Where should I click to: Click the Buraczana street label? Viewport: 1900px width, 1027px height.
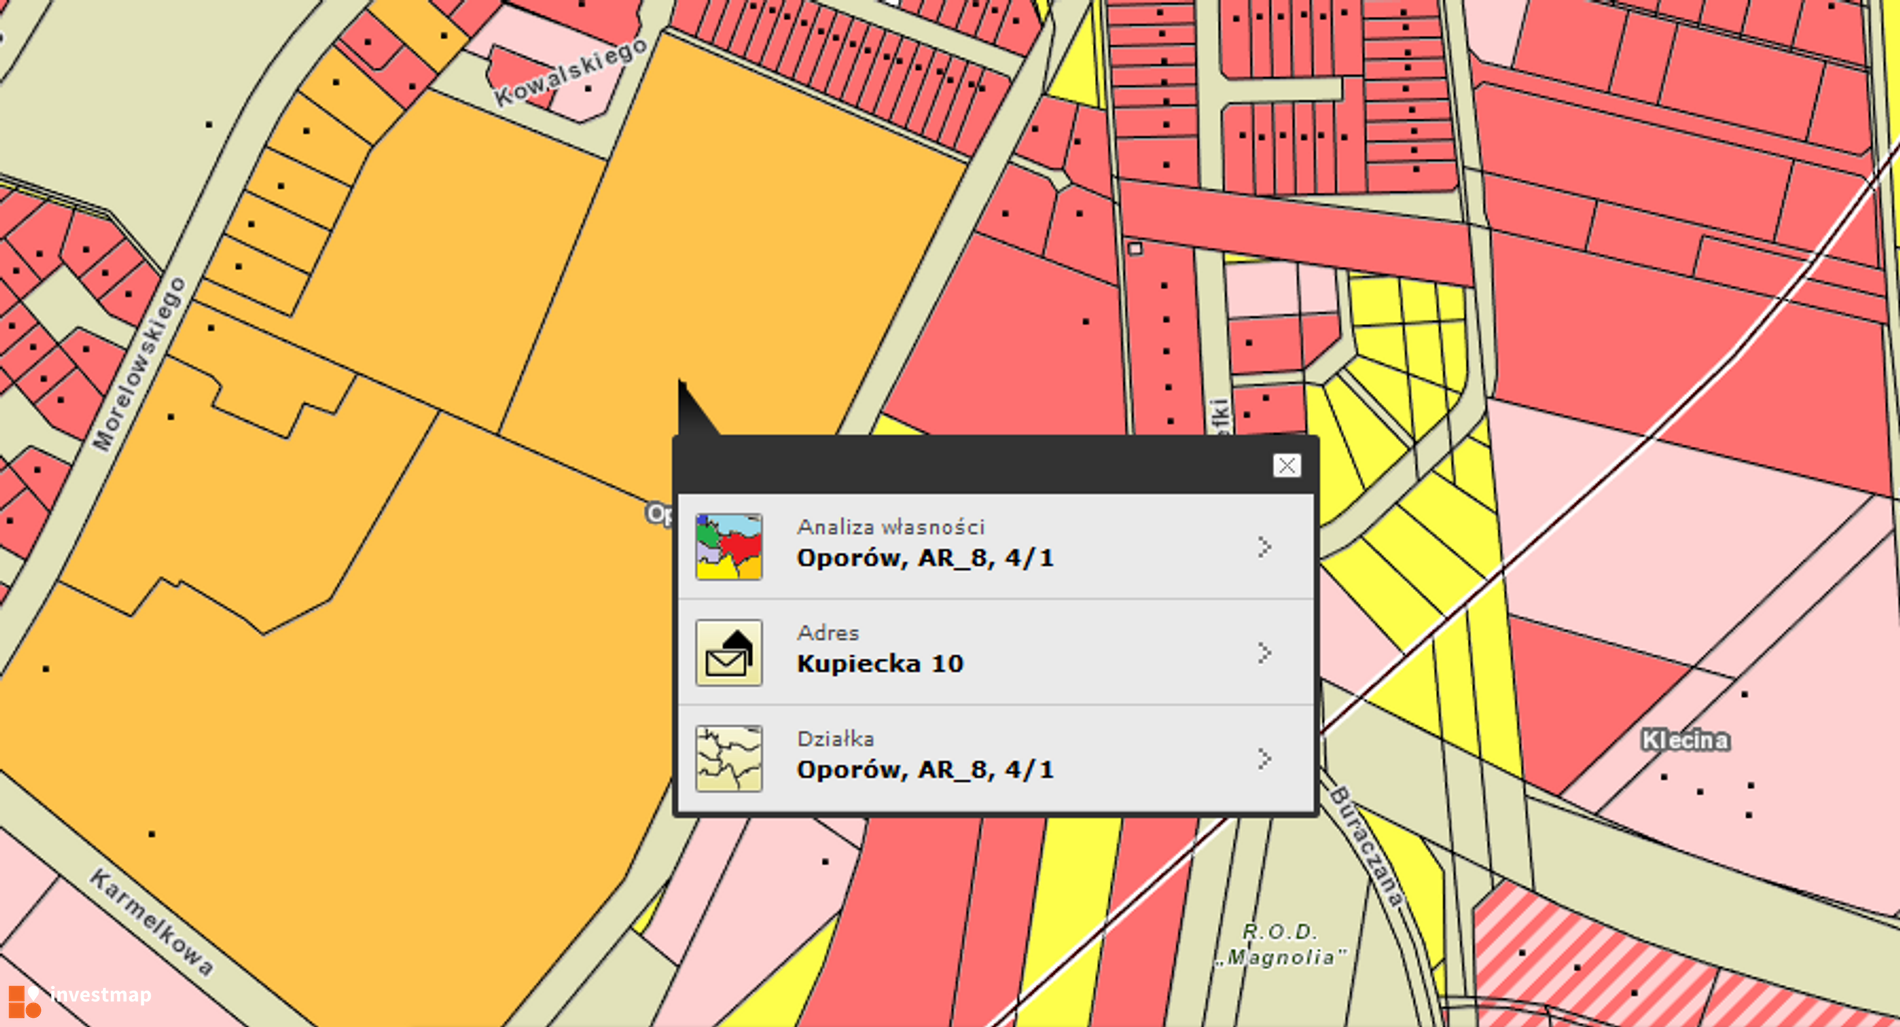point(1367,846)
